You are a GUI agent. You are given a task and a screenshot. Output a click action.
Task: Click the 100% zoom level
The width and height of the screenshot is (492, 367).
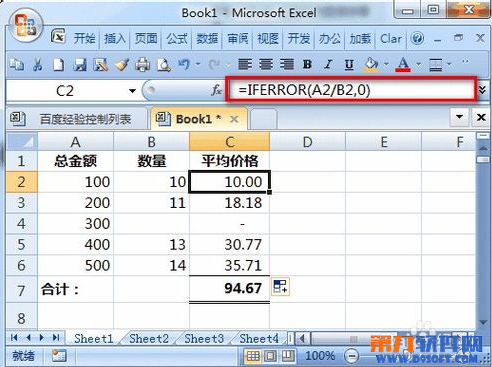pyautogui.click(x=320, y=356)
